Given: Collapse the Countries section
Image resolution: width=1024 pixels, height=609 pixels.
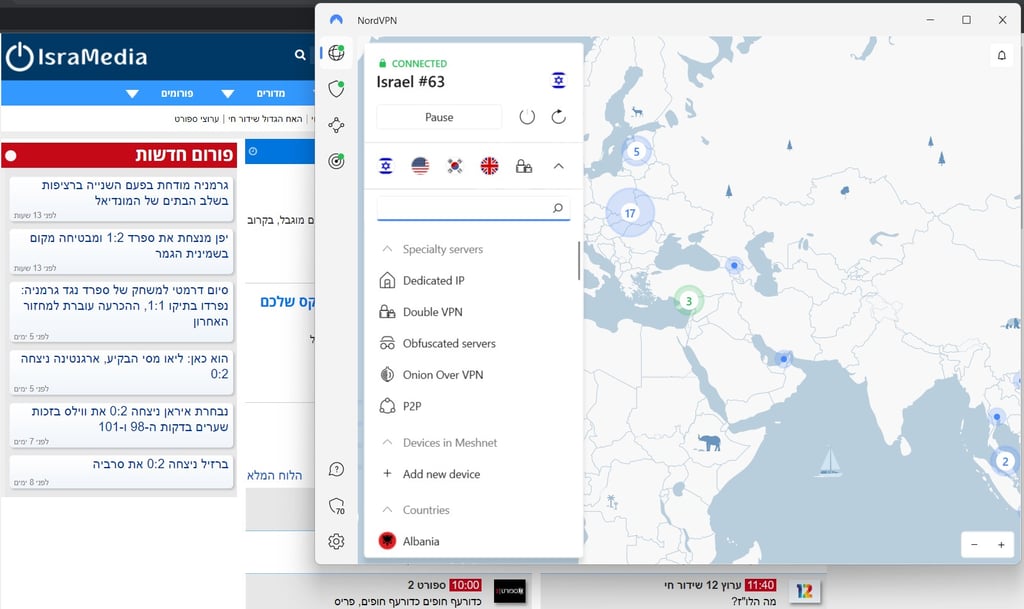Looking at the screenshot, I should (387, 509).
